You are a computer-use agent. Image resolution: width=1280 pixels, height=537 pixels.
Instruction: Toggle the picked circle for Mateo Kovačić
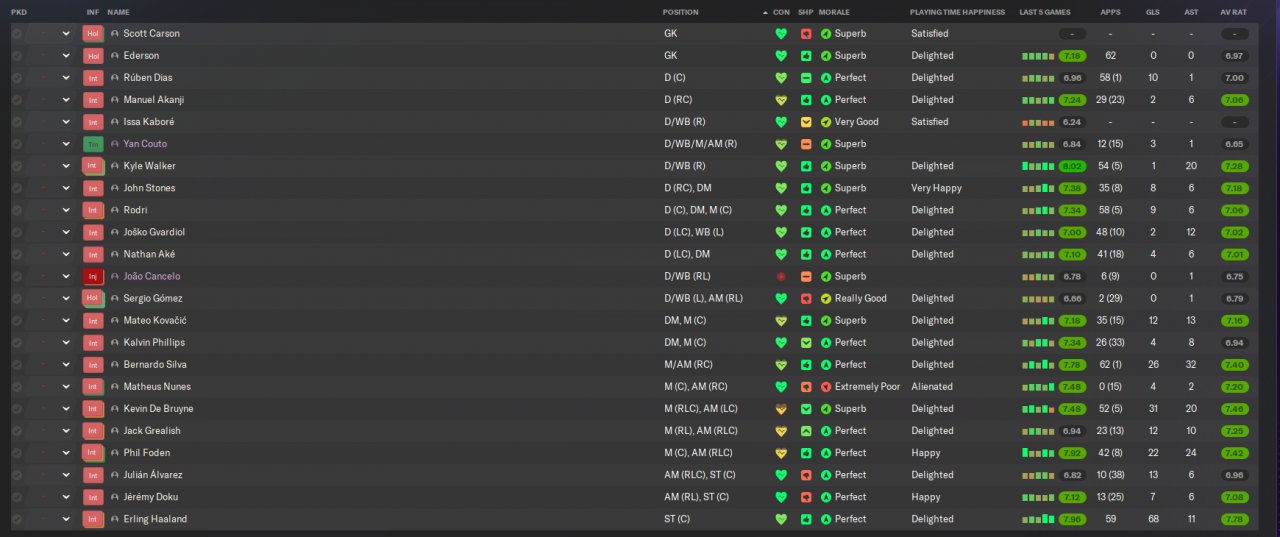coord(17,320)
